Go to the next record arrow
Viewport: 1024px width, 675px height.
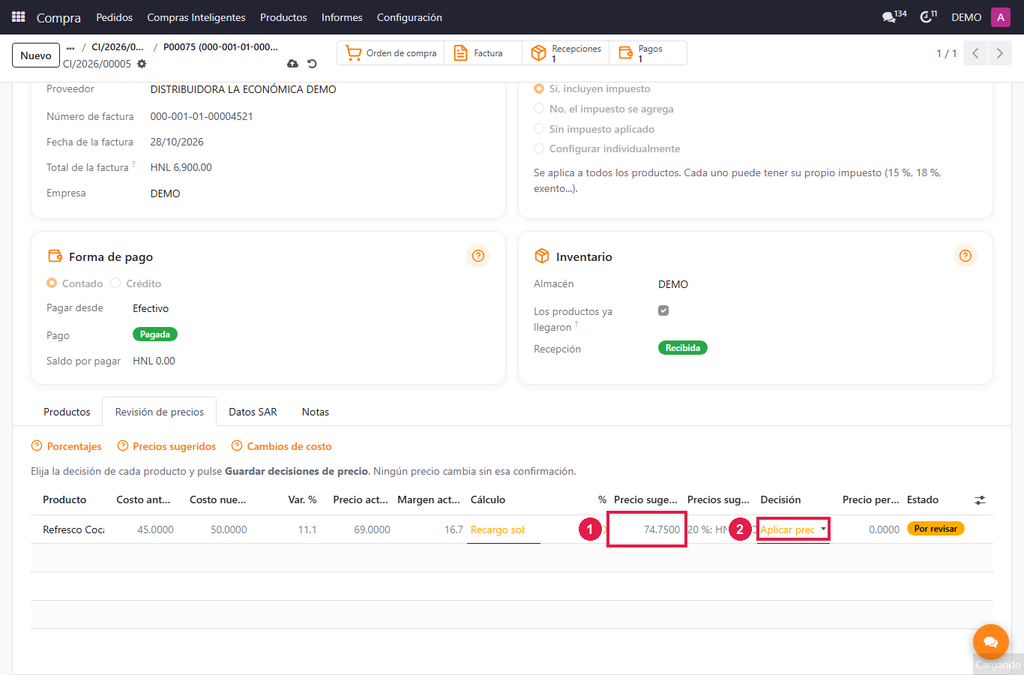coord(999,54)
